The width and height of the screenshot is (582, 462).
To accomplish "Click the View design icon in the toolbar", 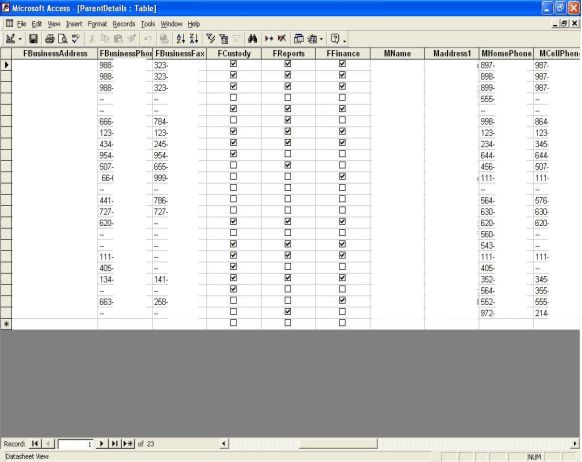I will [10, 39].
